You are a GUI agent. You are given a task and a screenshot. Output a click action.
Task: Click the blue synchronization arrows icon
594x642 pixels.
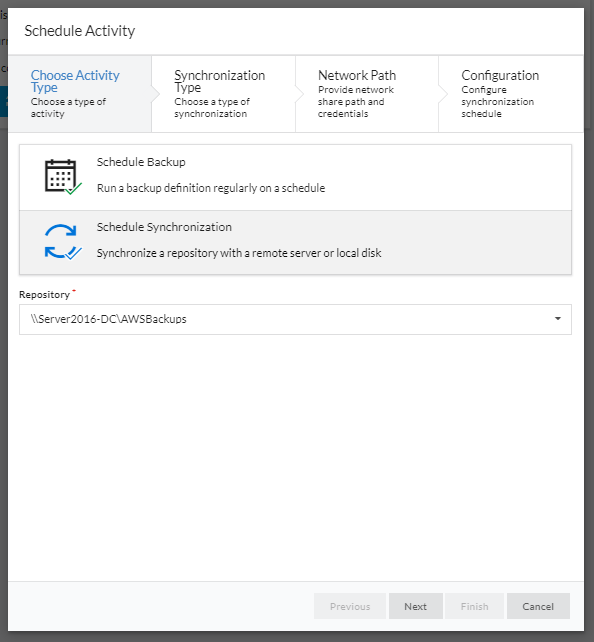pyautogui.click(x=63, y=242)
